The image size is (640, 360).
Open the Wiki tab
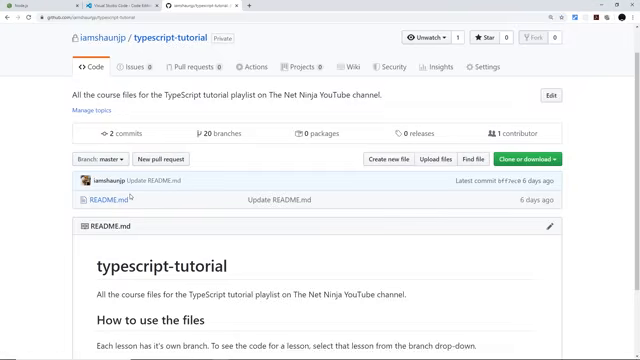[349, 67]
